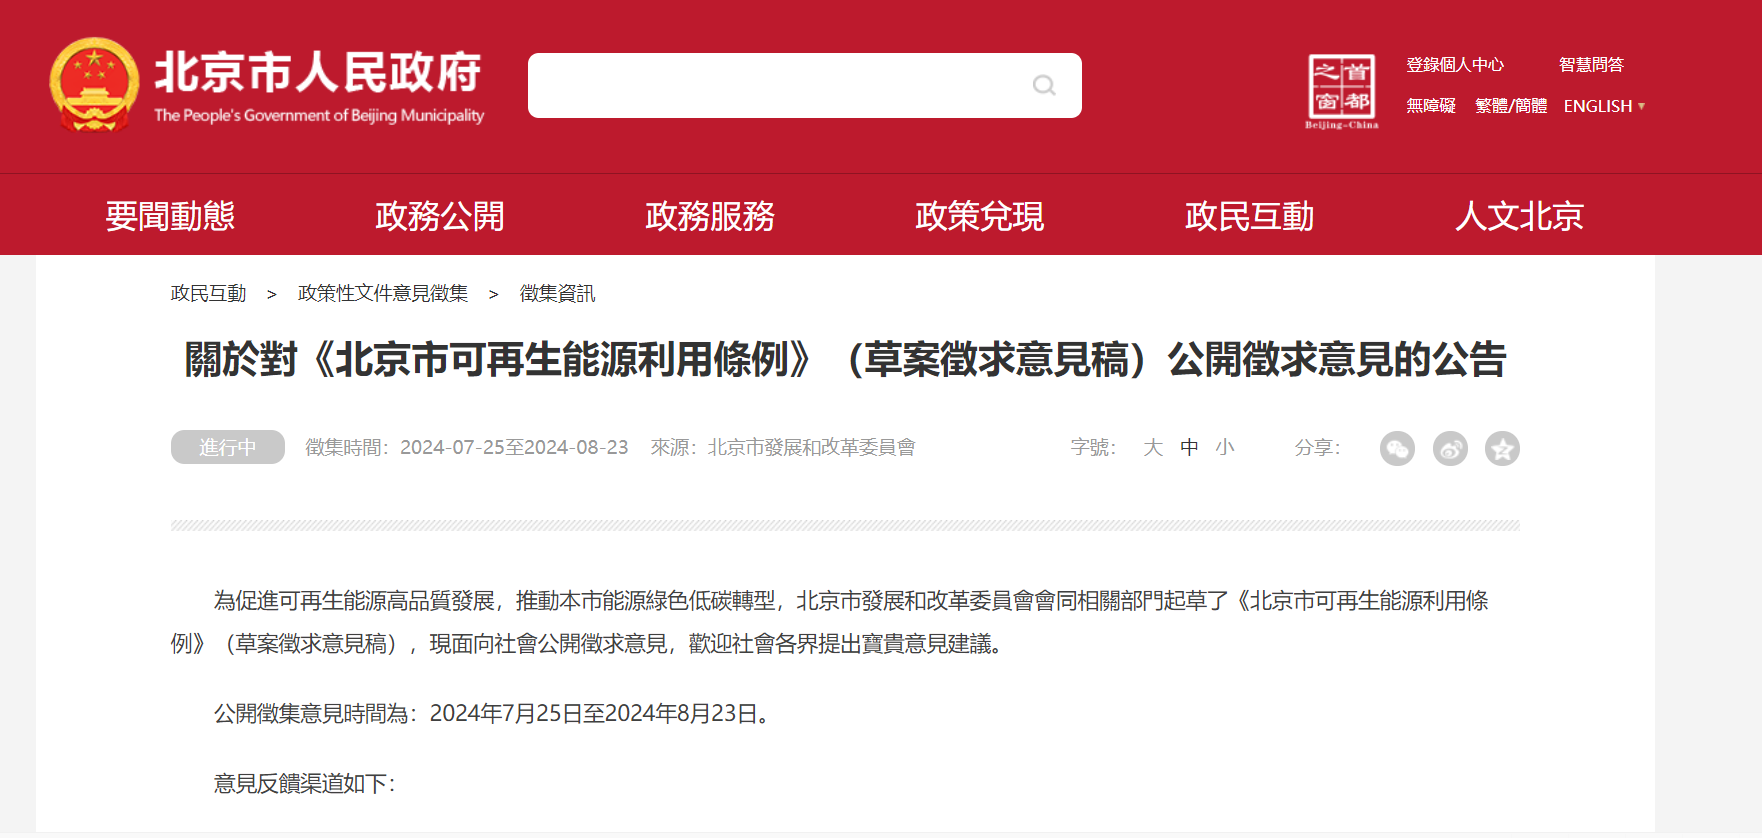Screen dimensions: 1762x838
Task: Set font size to medium (中)
Action: [x=1189, y=448]
